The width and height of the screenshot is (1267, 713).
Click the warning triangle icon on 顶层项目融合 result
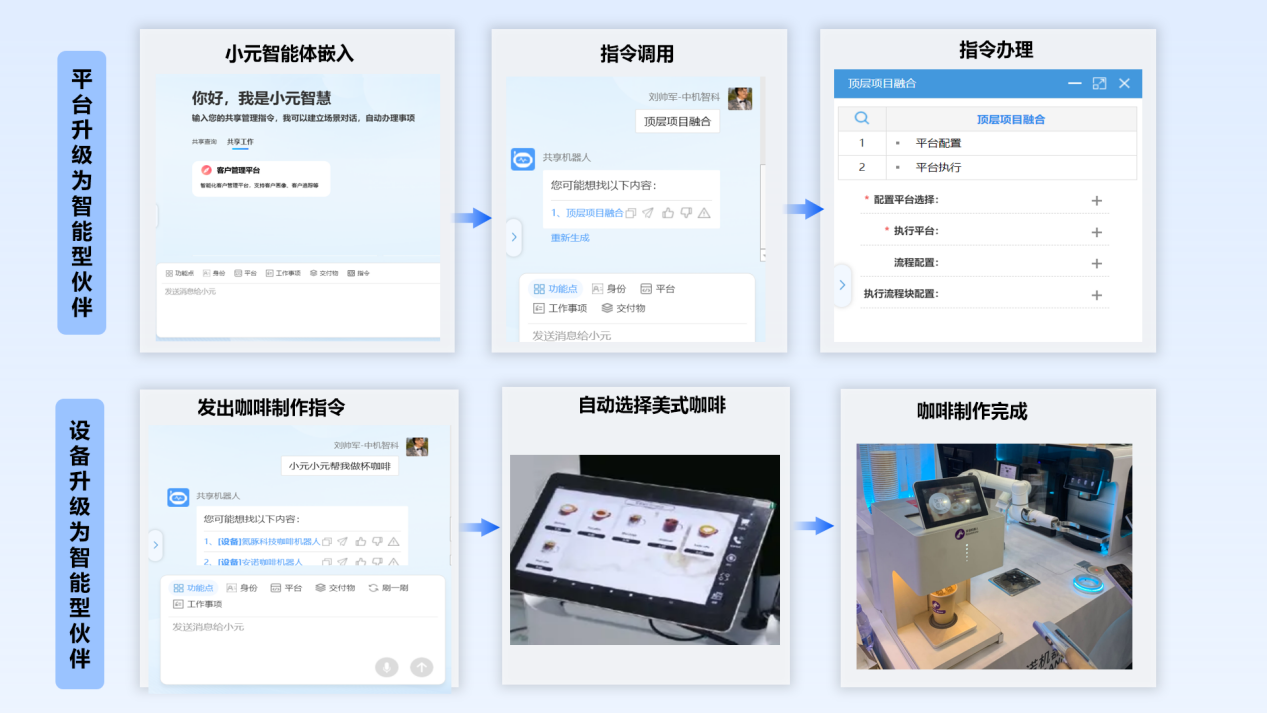click(x=704, y=213)
